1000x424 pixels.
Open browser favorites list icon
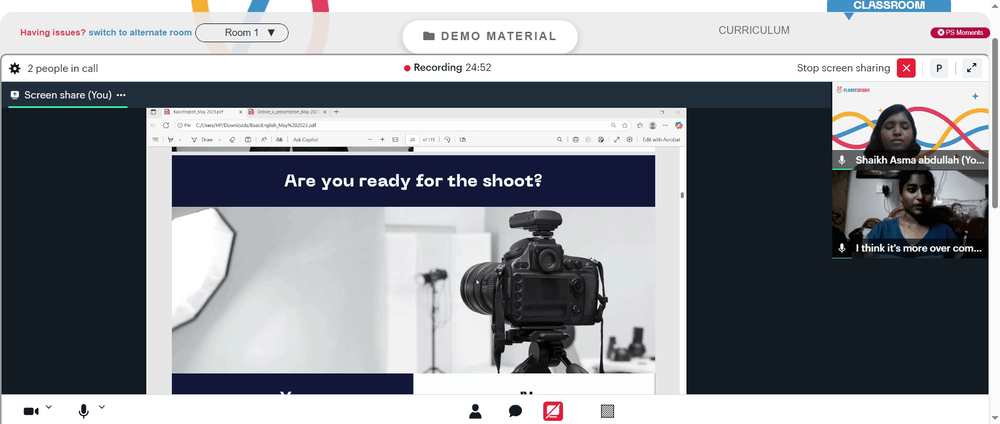tap(640, 126)
